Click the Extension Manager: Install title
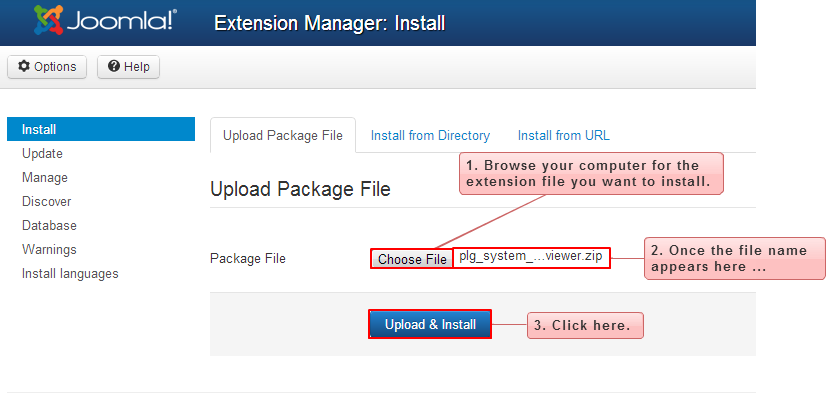 coord(330,23)
